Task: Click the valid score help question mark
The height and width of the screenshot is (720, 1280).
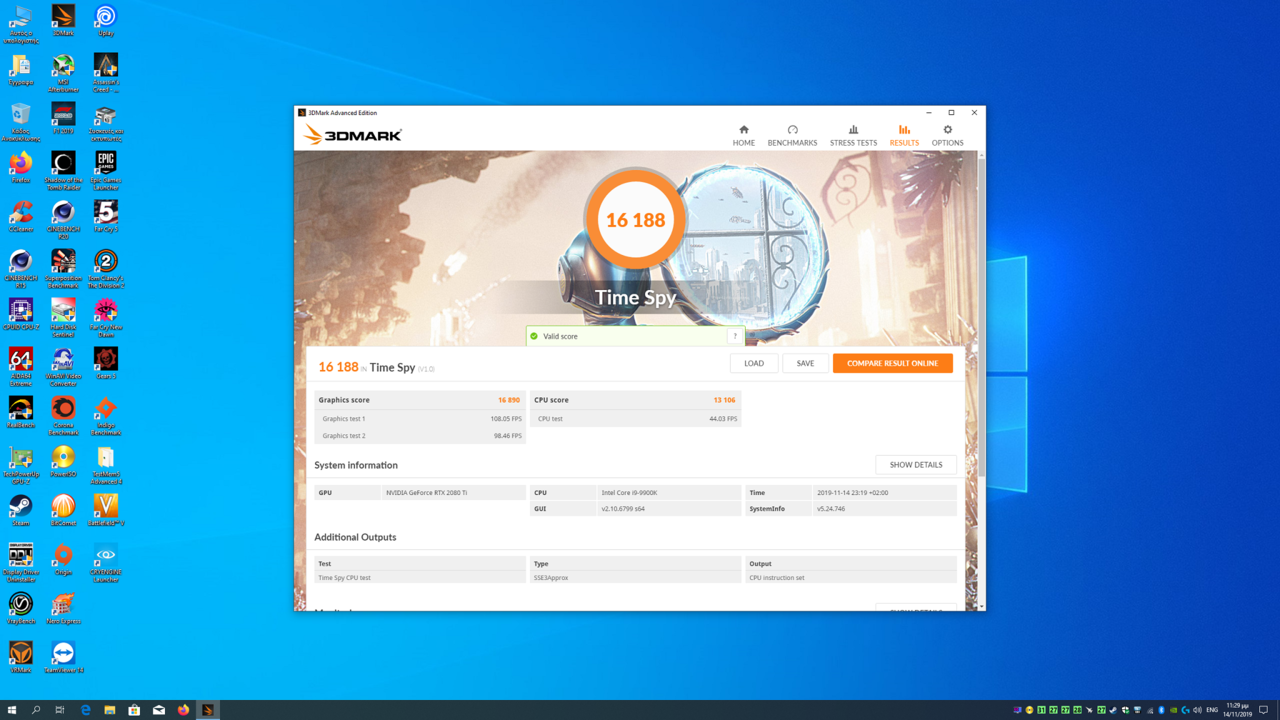Action: 735,336
